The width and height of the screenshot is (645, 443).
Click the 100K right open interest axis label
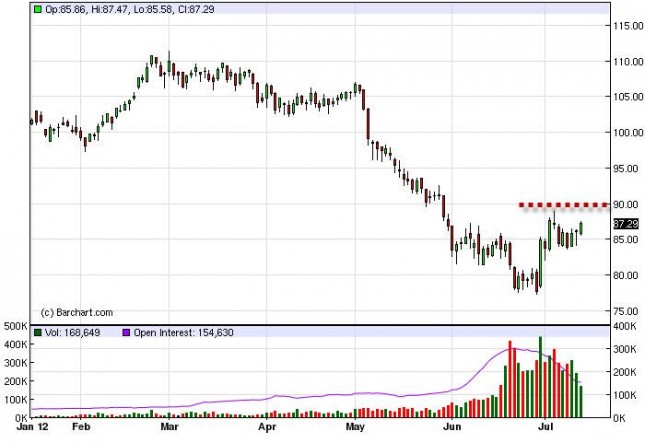(x=625, y=395)
